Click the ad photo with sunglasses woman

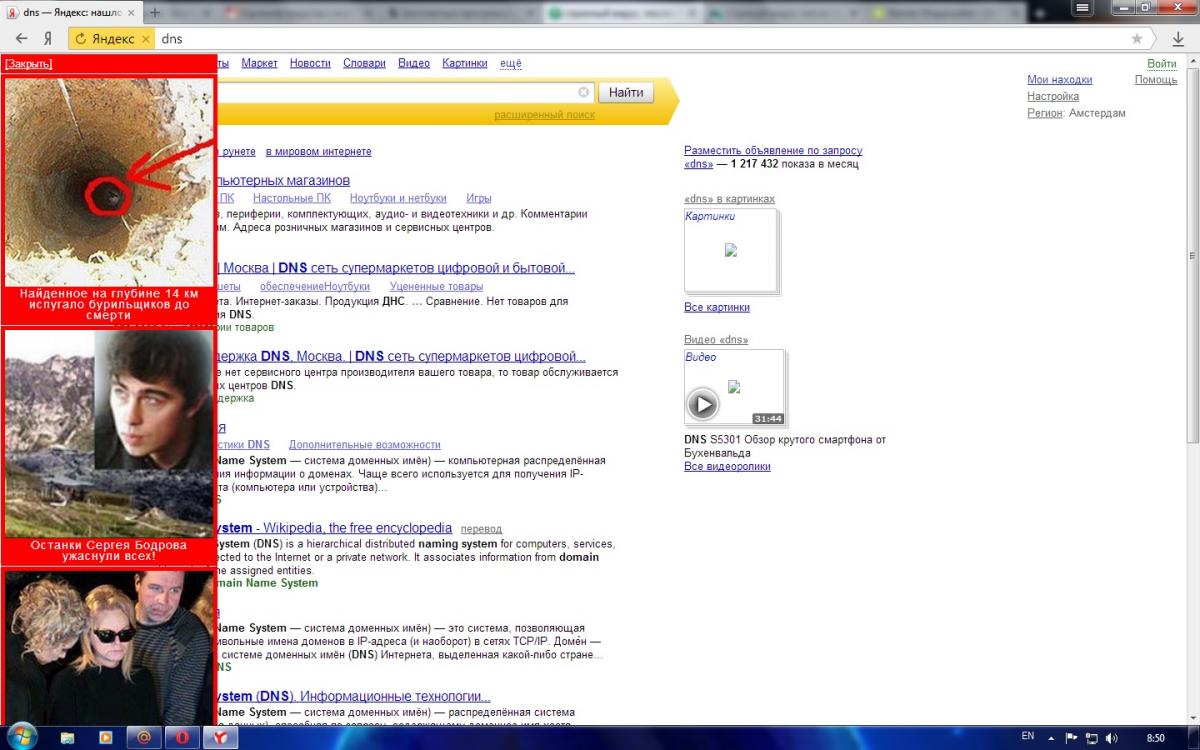point(109,647)
